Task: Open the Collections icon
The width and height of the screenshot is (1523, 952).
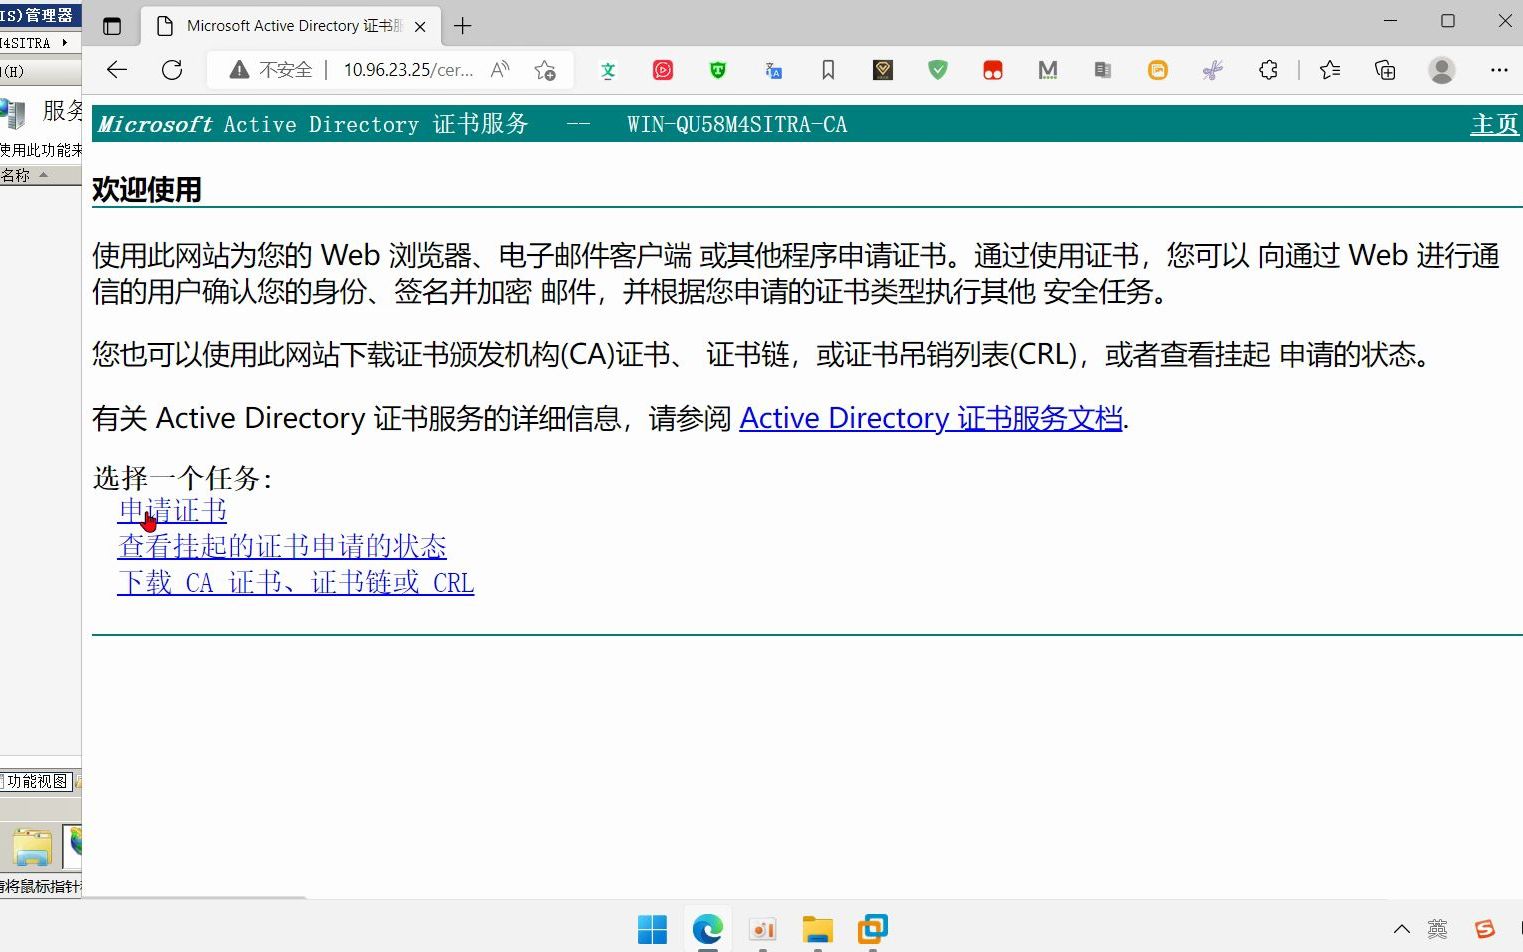Action: (x=1385, y=70)
